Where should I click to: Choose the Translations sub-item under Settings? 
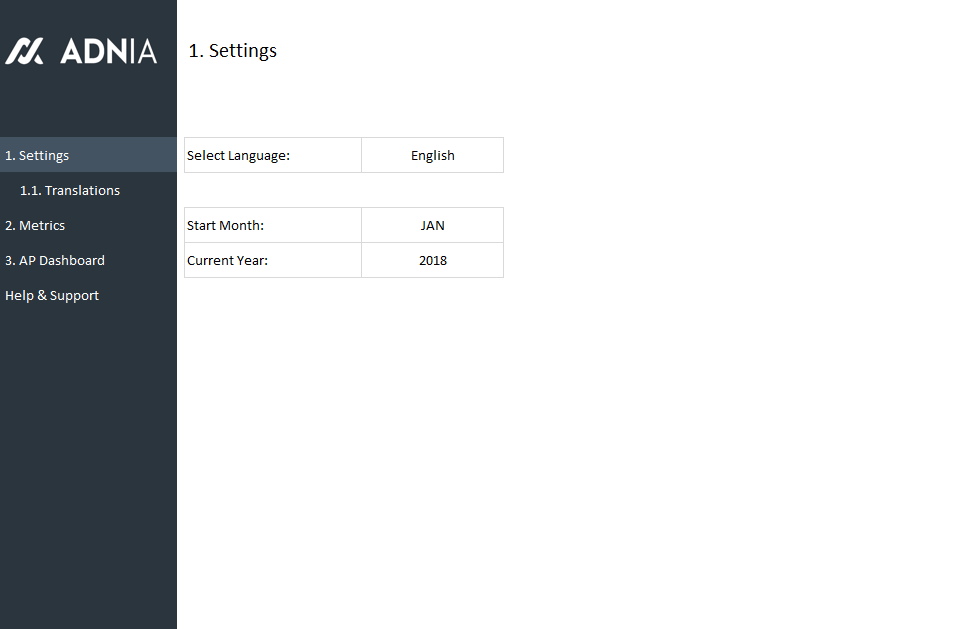(70, 190)
